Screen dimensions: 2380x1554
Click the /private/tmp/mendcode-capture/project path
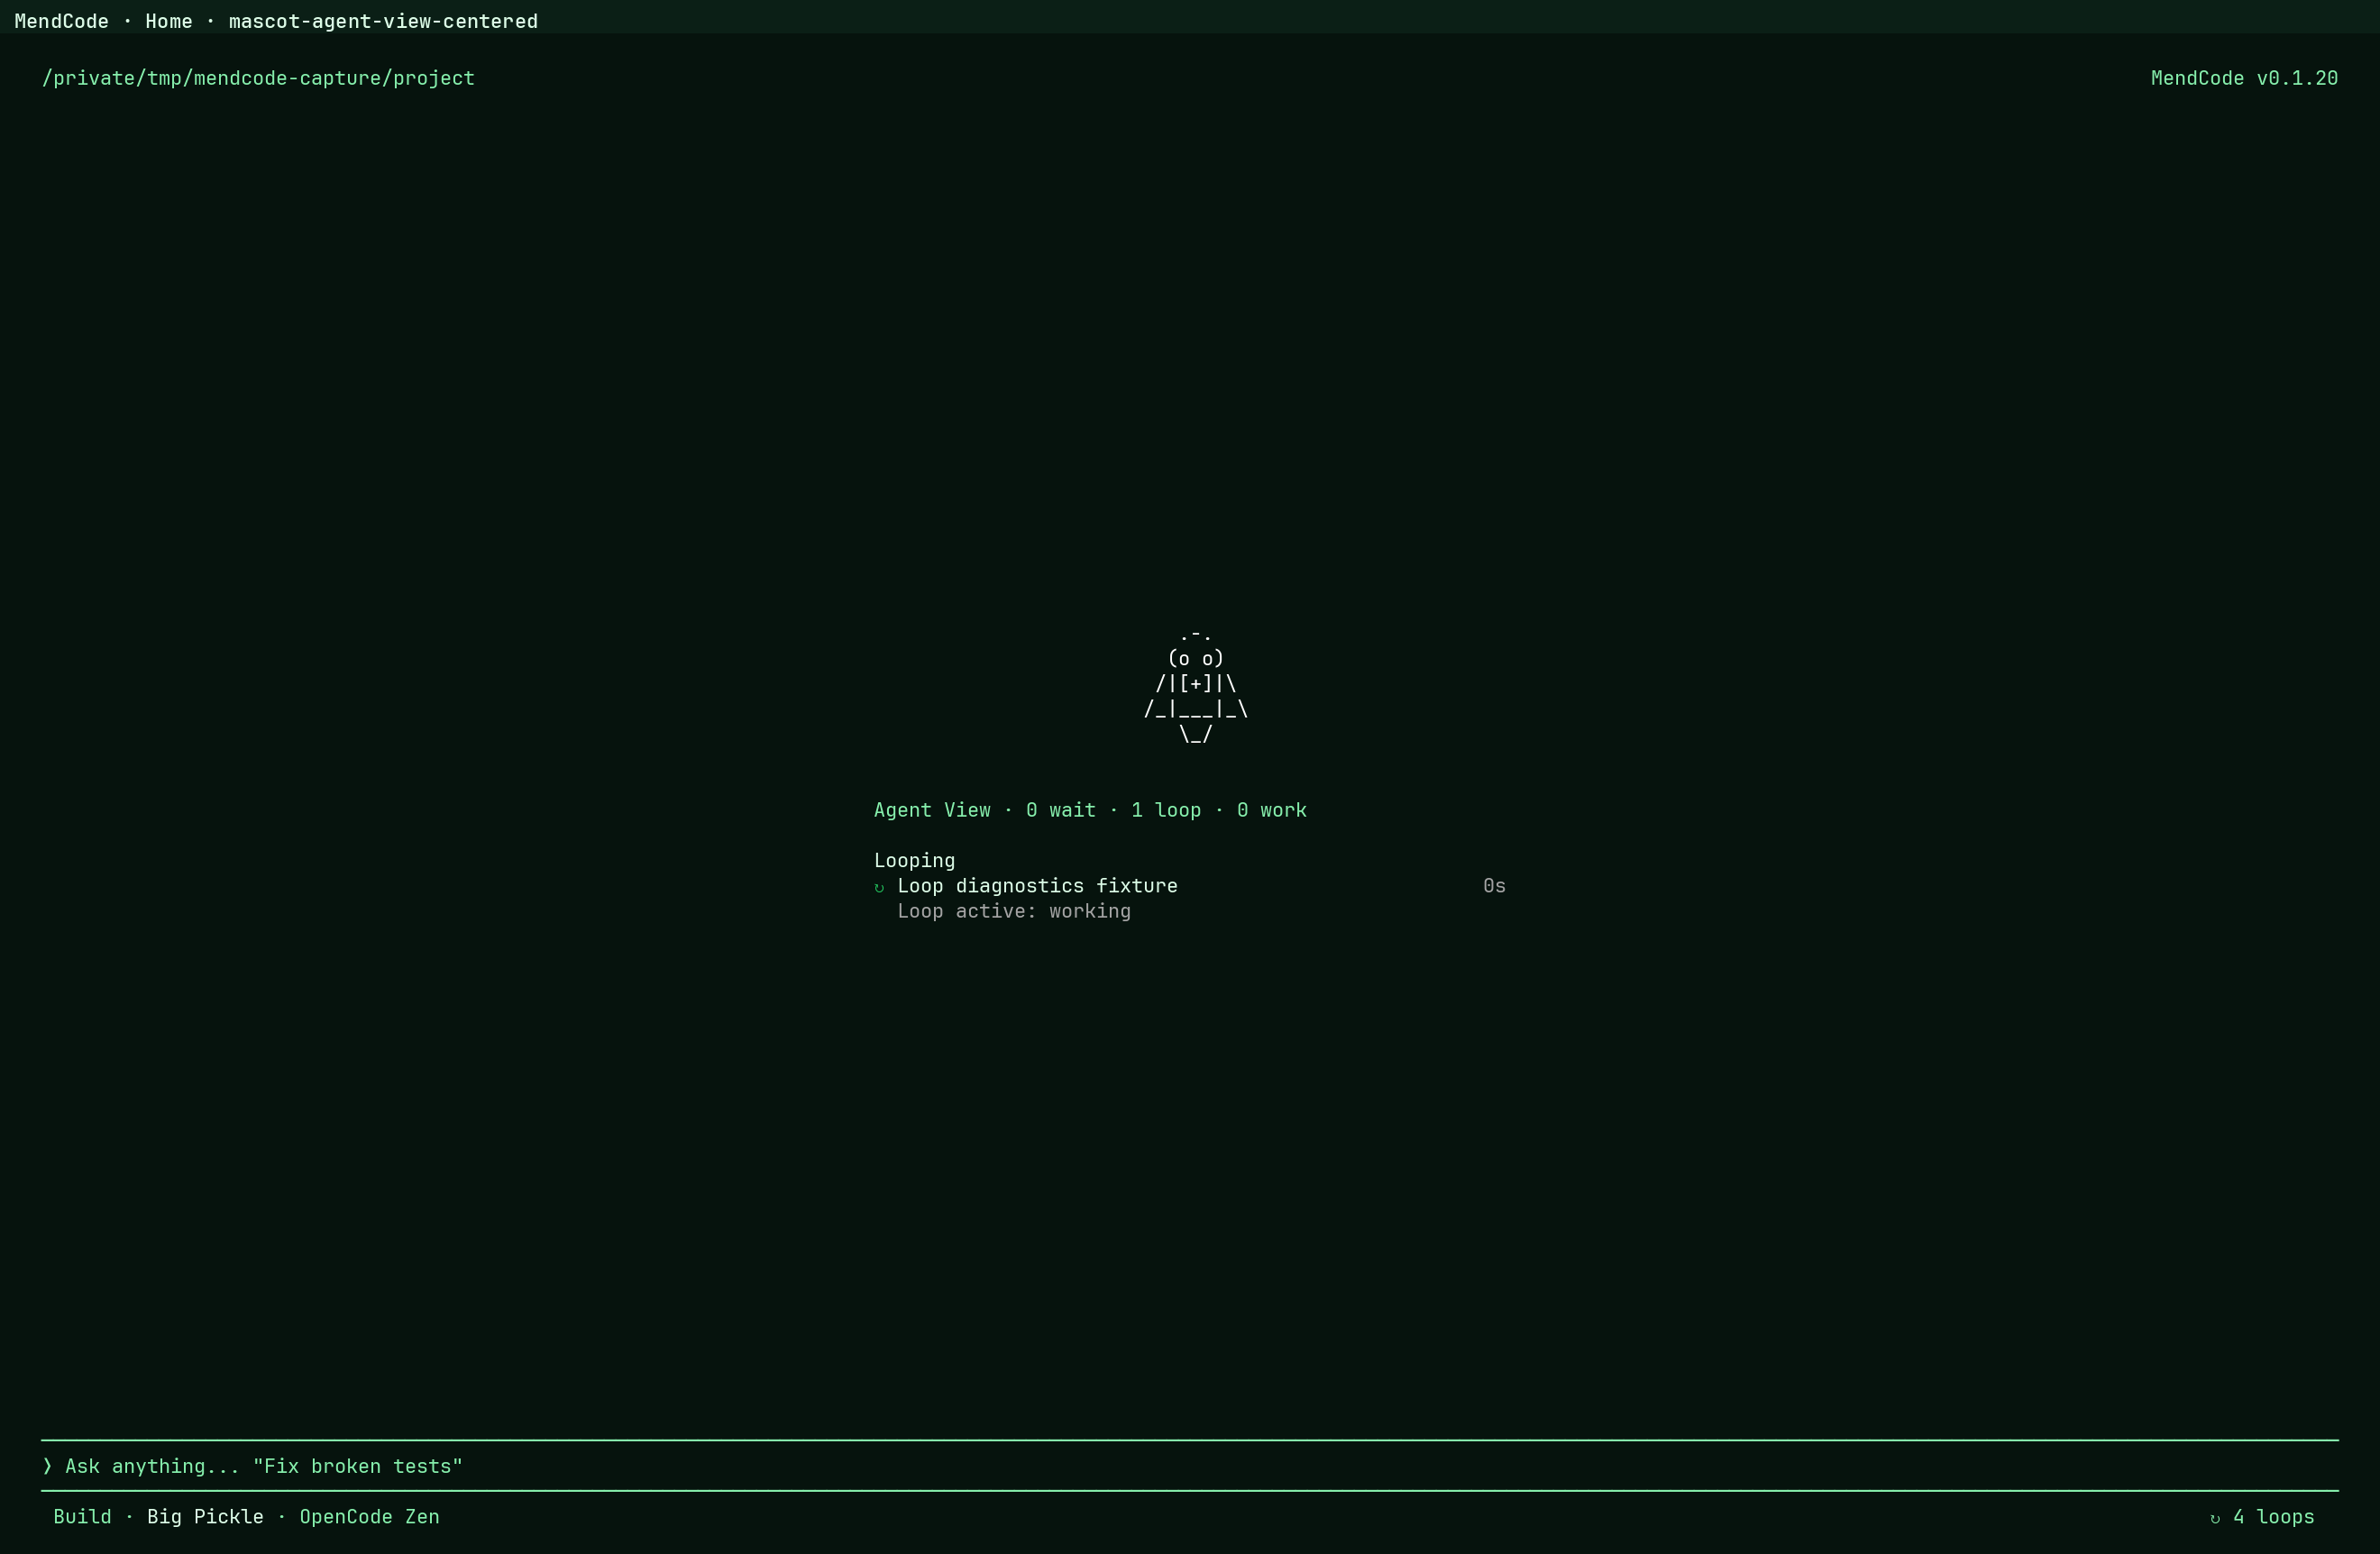pyautogui.click(x=258, y=78)
